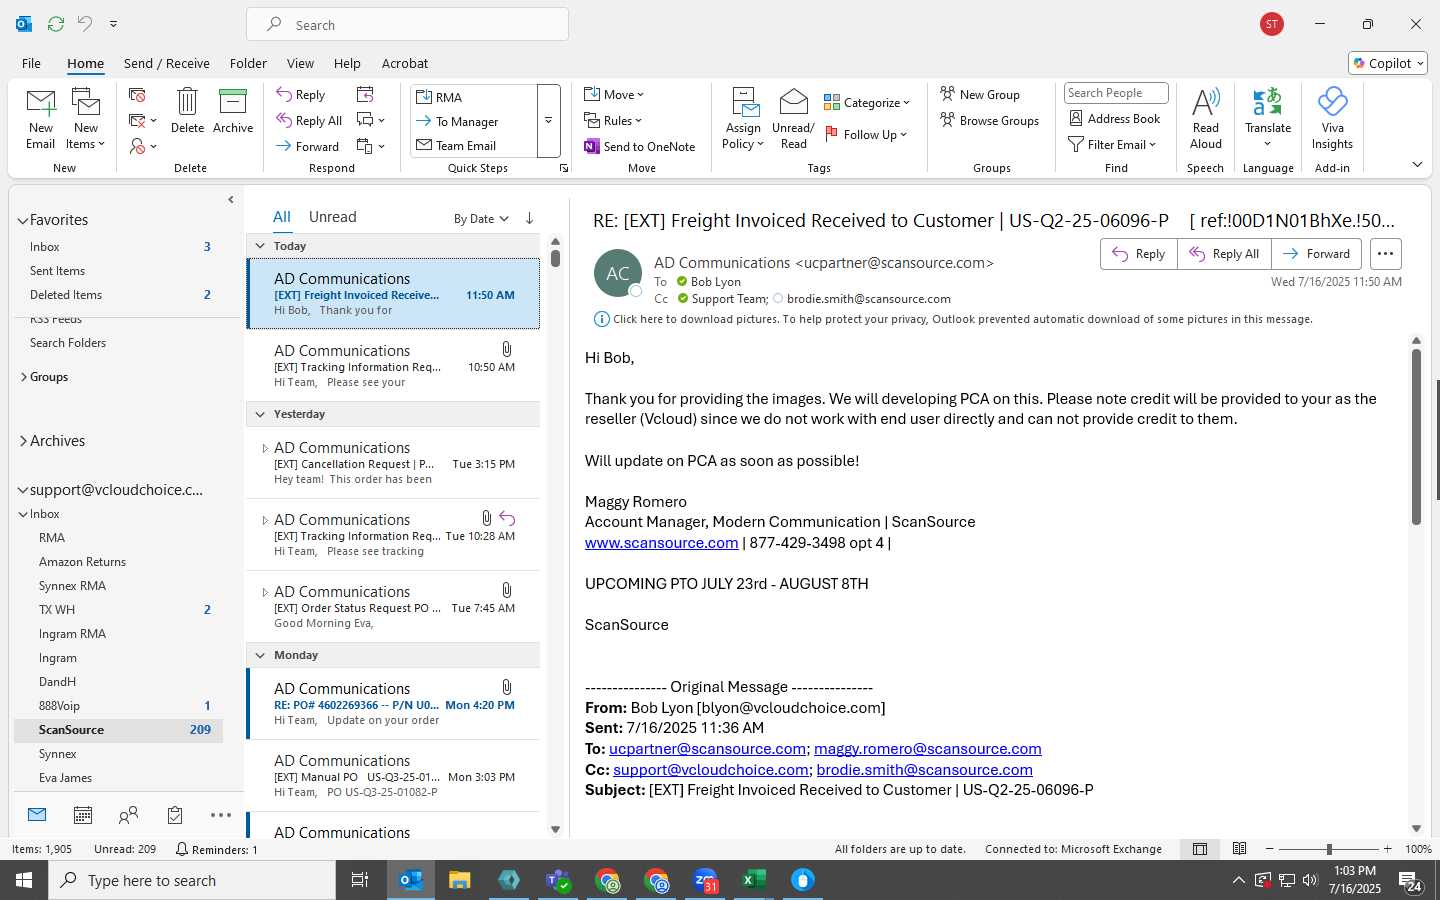Viewport: 1440px width, 900px height.
Task: Click here to download pictures infobar
Action: [953, 319]
